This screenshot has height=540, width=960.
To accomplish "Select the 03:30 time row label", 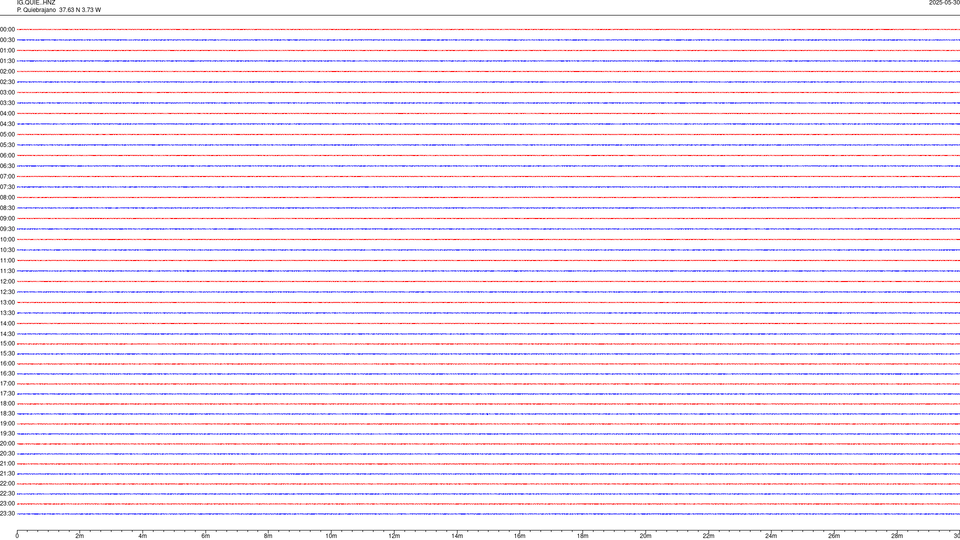I will click(x=7, y=103).
